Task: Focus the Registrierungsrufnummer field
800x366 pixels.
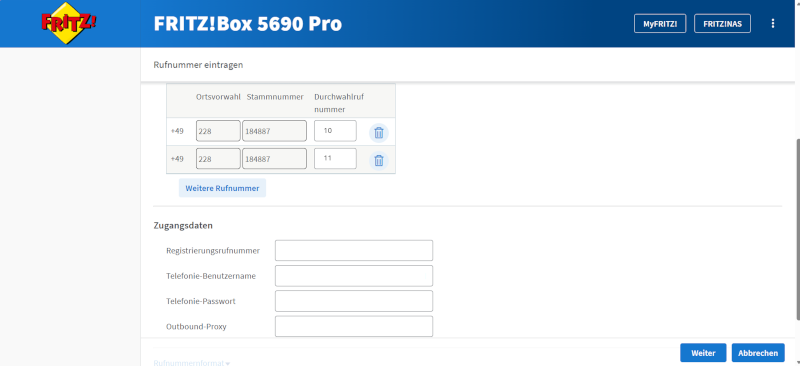Action: click(354, 251)
